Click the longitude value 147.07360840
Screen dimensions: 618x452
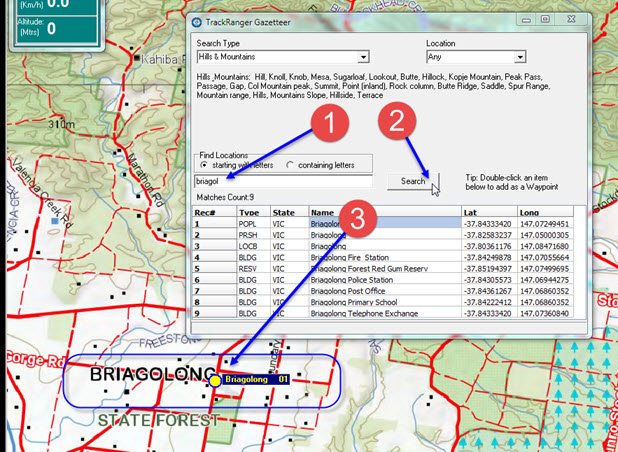click(544, 313)
